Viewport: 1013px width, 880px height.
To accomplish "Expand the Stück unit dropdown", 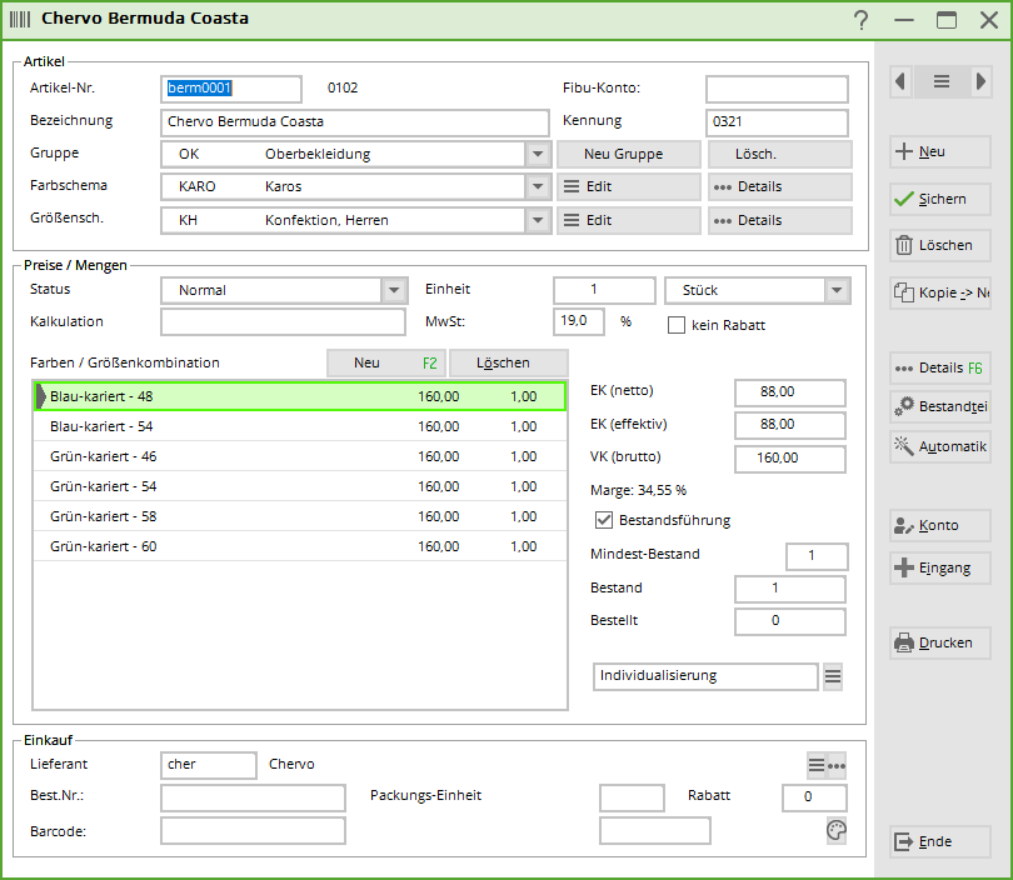I will 836,291.
